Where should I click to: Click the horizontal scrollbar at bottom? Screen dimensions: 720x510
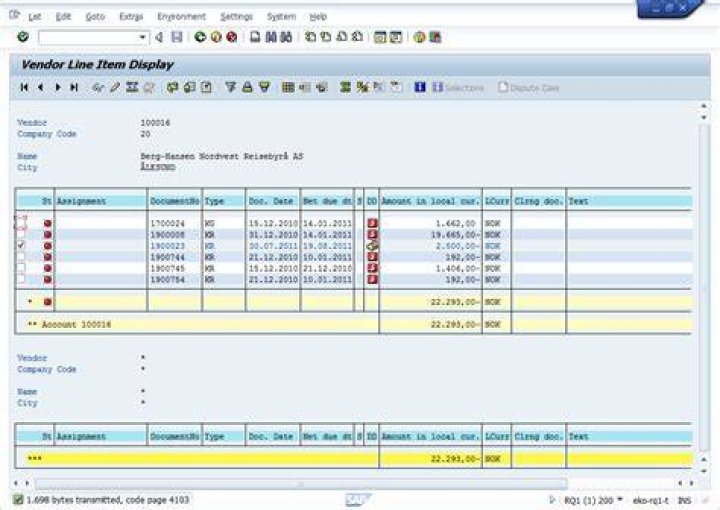coord(301,483)
